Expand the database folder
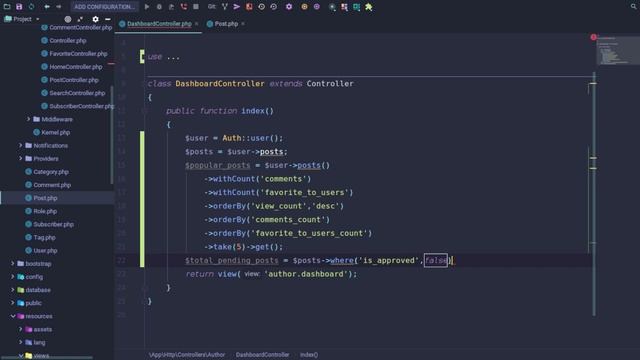This screenshot has width=640, height=360. [13, 290]
